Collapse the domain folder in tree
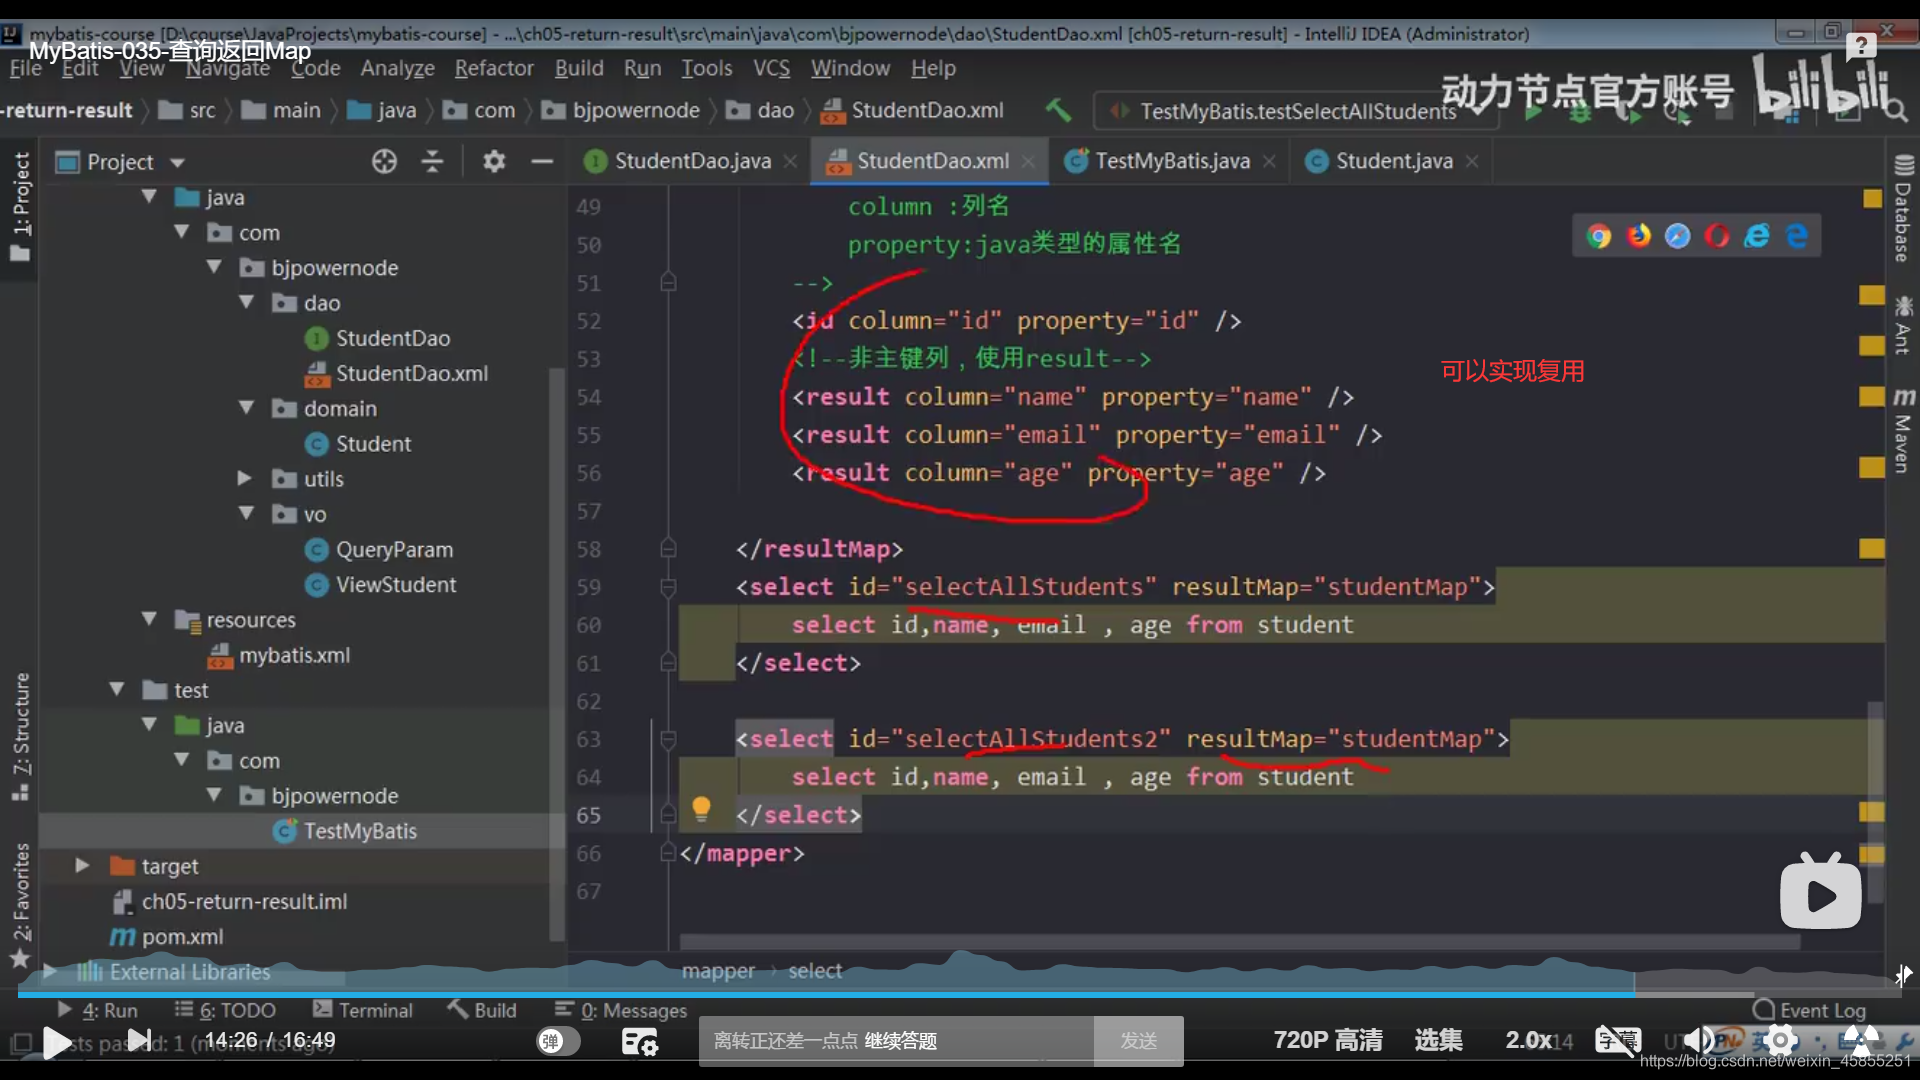The image size is (1920, 1080). click(x=247, y=408)
